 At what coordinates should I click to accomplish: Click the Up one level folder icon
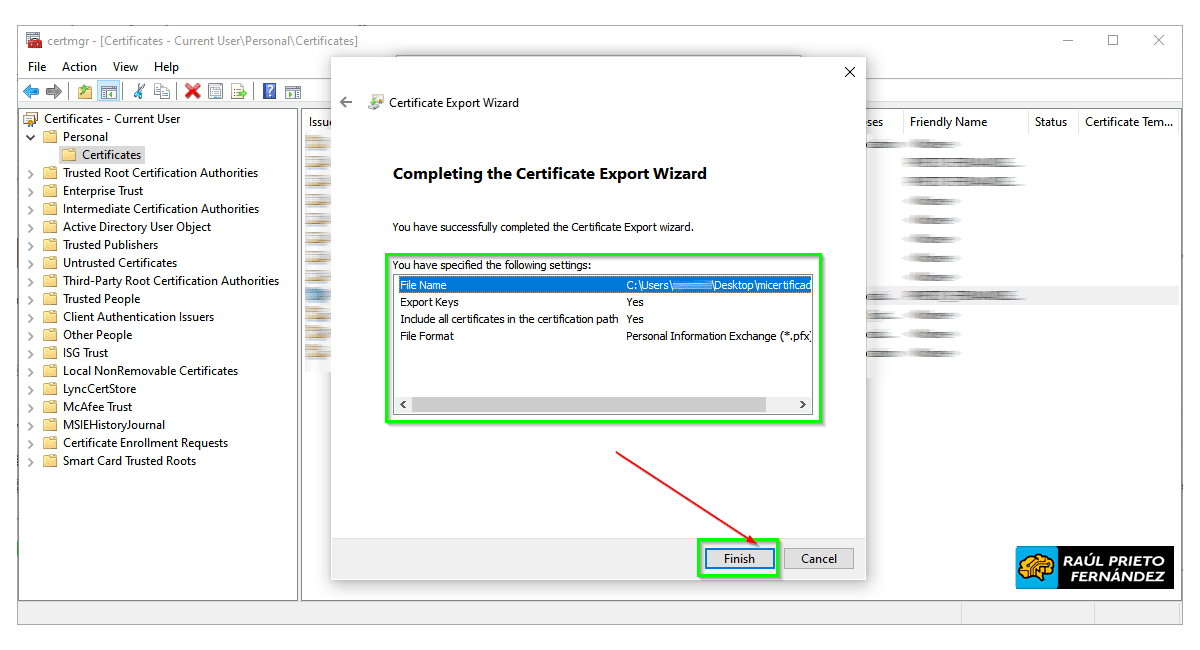85,92
